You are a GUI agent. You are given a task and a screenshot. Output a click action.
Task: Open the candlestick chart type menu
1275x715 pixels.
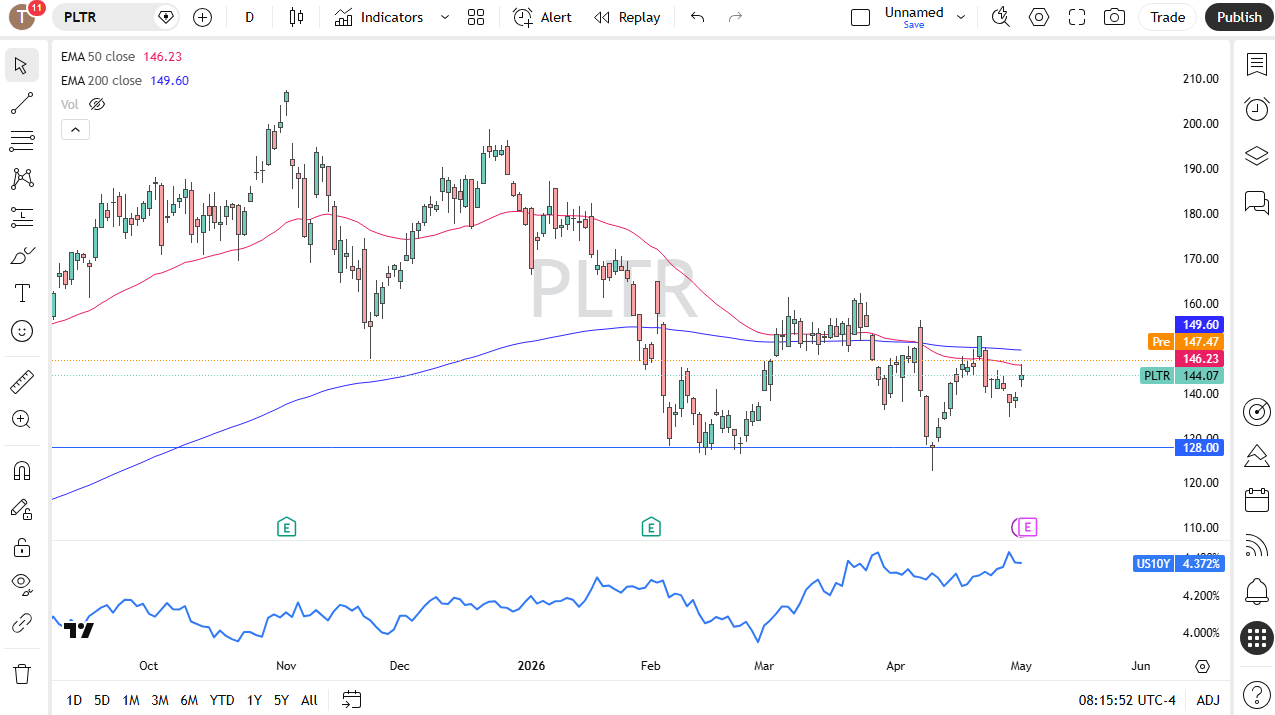[296, 17]
